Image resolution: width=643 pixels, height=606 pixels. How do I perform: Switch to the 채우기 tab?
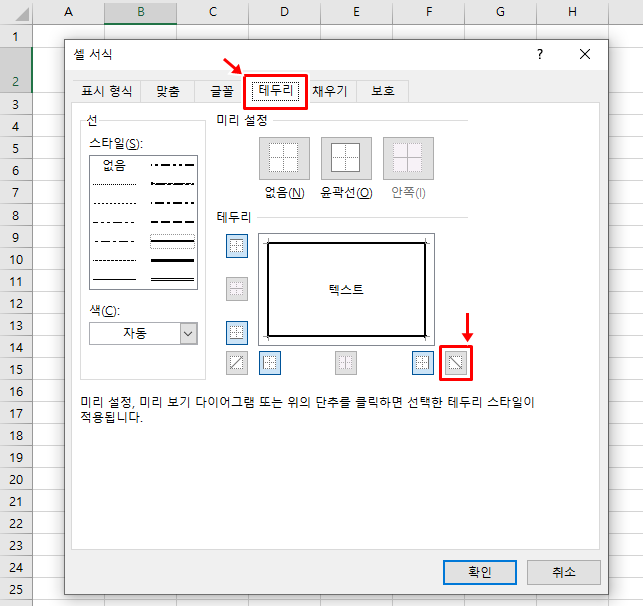(330, 91)
